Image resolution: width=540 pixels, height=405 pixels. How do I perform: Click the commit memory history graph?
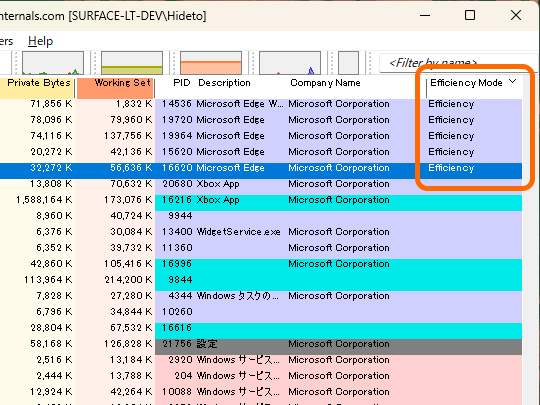tap(132, 63)
